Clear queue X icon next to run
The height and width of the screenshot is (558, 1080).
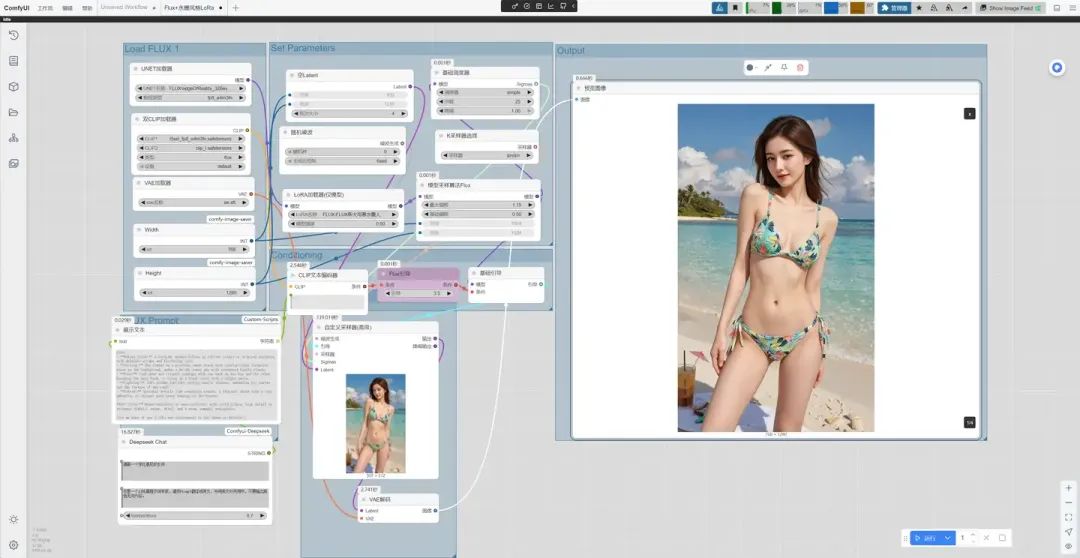pos(986,538)
